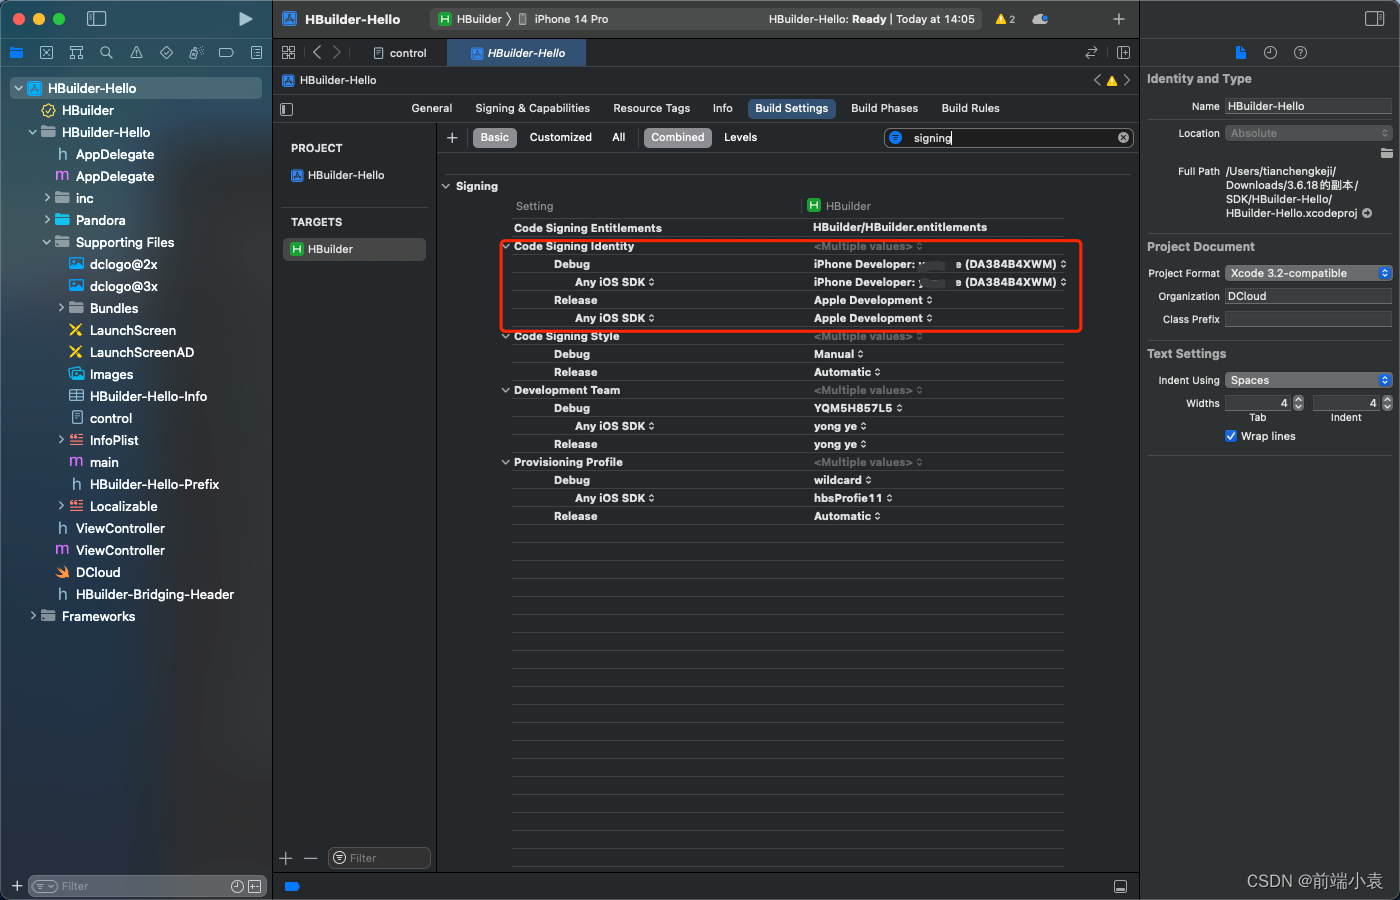
Task: Toggle the inspectors panel on right
Action: coord(1374,19)
